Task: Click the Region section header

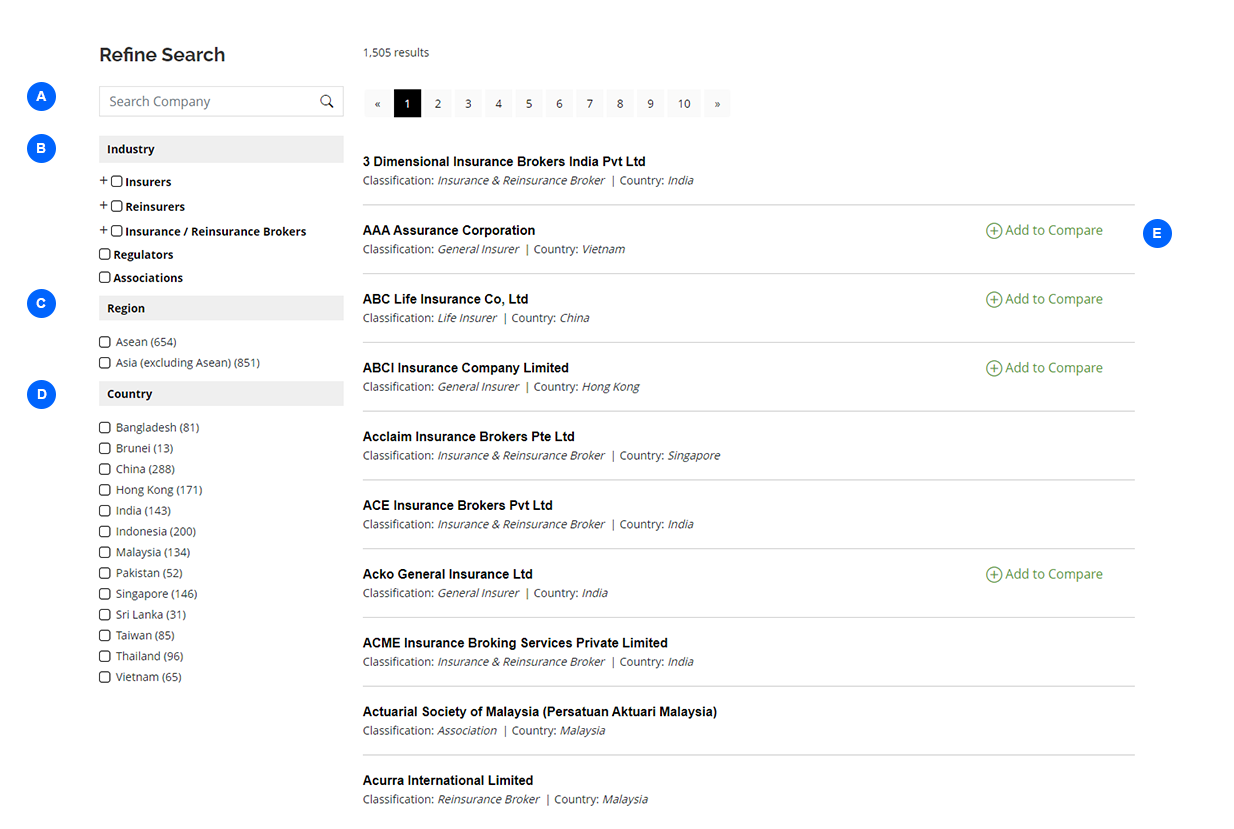Action: coord(221,308)
